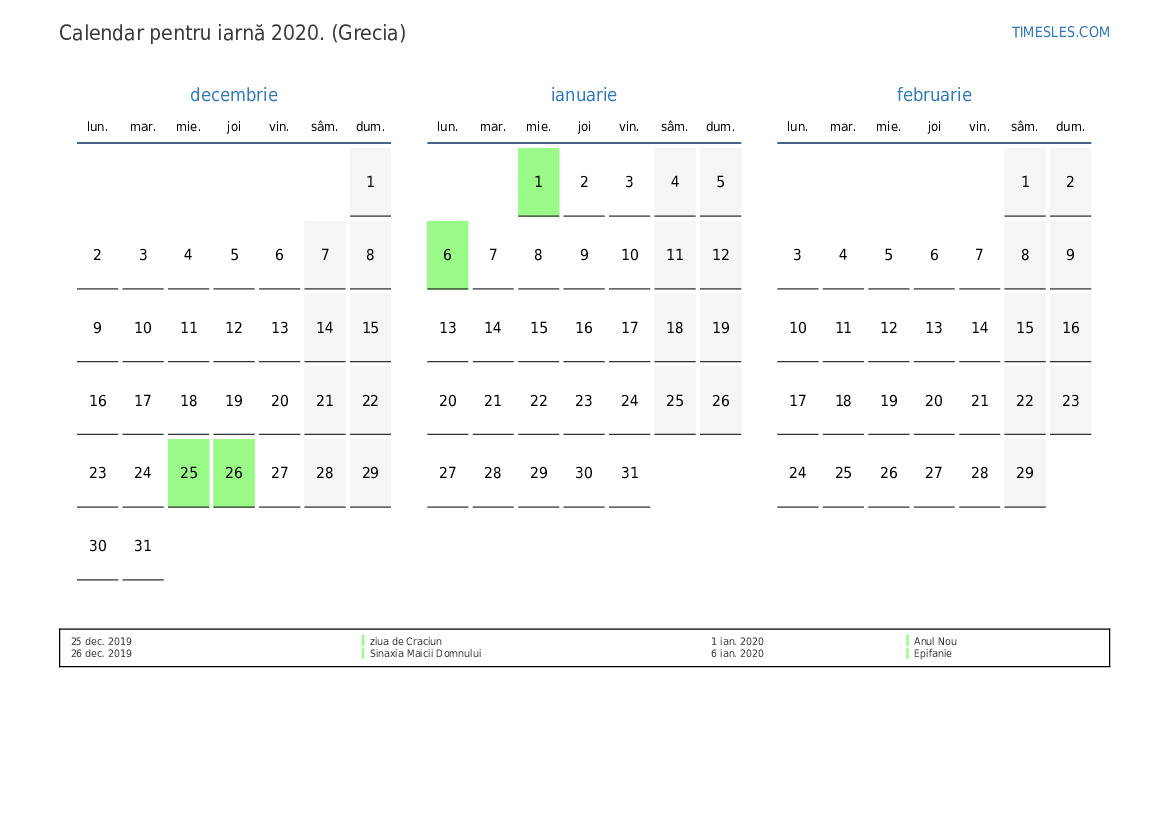Click '1 ian. 2020' legend date

point(737,641)
